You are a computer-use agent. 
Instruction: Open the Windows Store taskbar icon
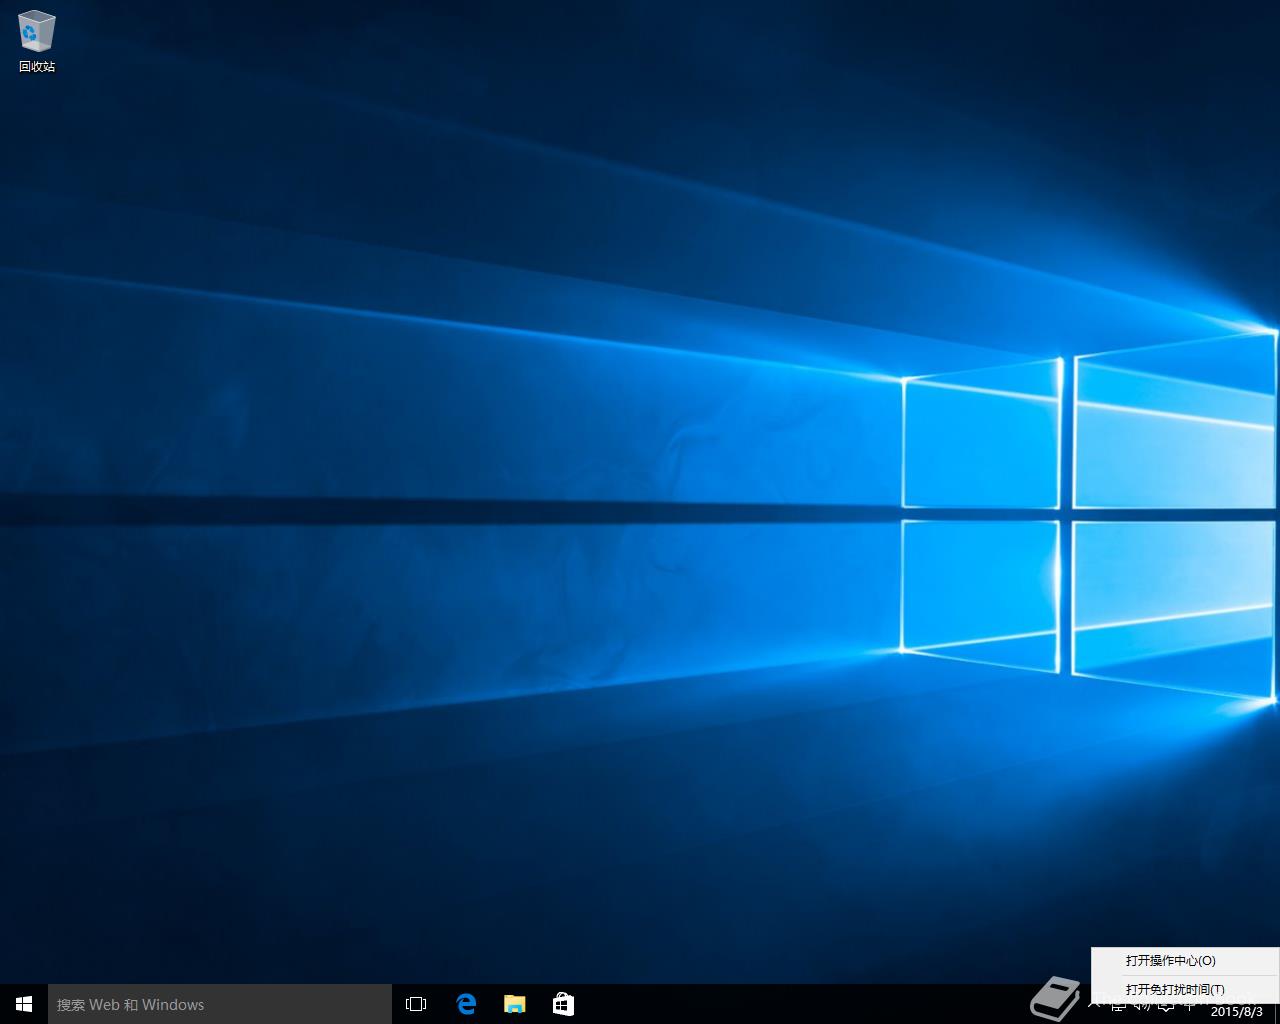(x=564, y=1004)
